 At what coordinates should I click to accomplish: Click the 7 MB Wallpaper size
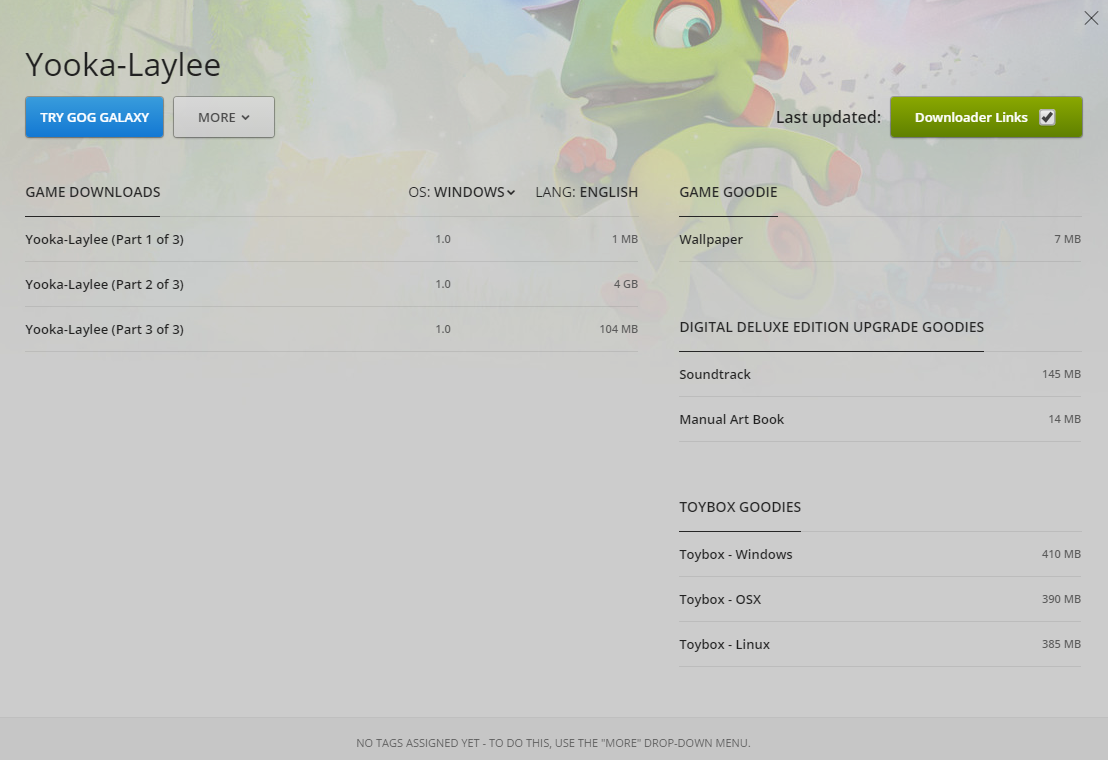(x=1068, y=239)
